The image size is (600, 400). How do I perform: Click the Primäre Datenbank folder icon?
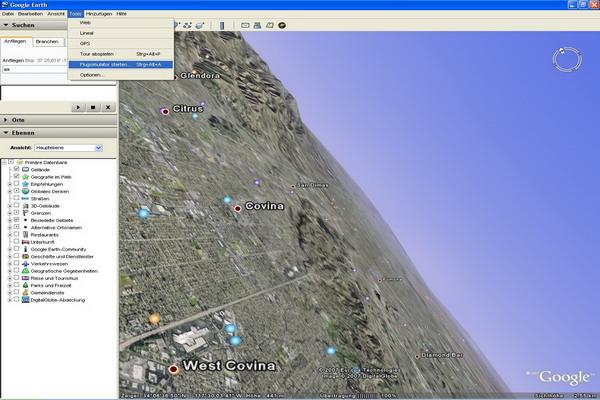coord(20,162)
